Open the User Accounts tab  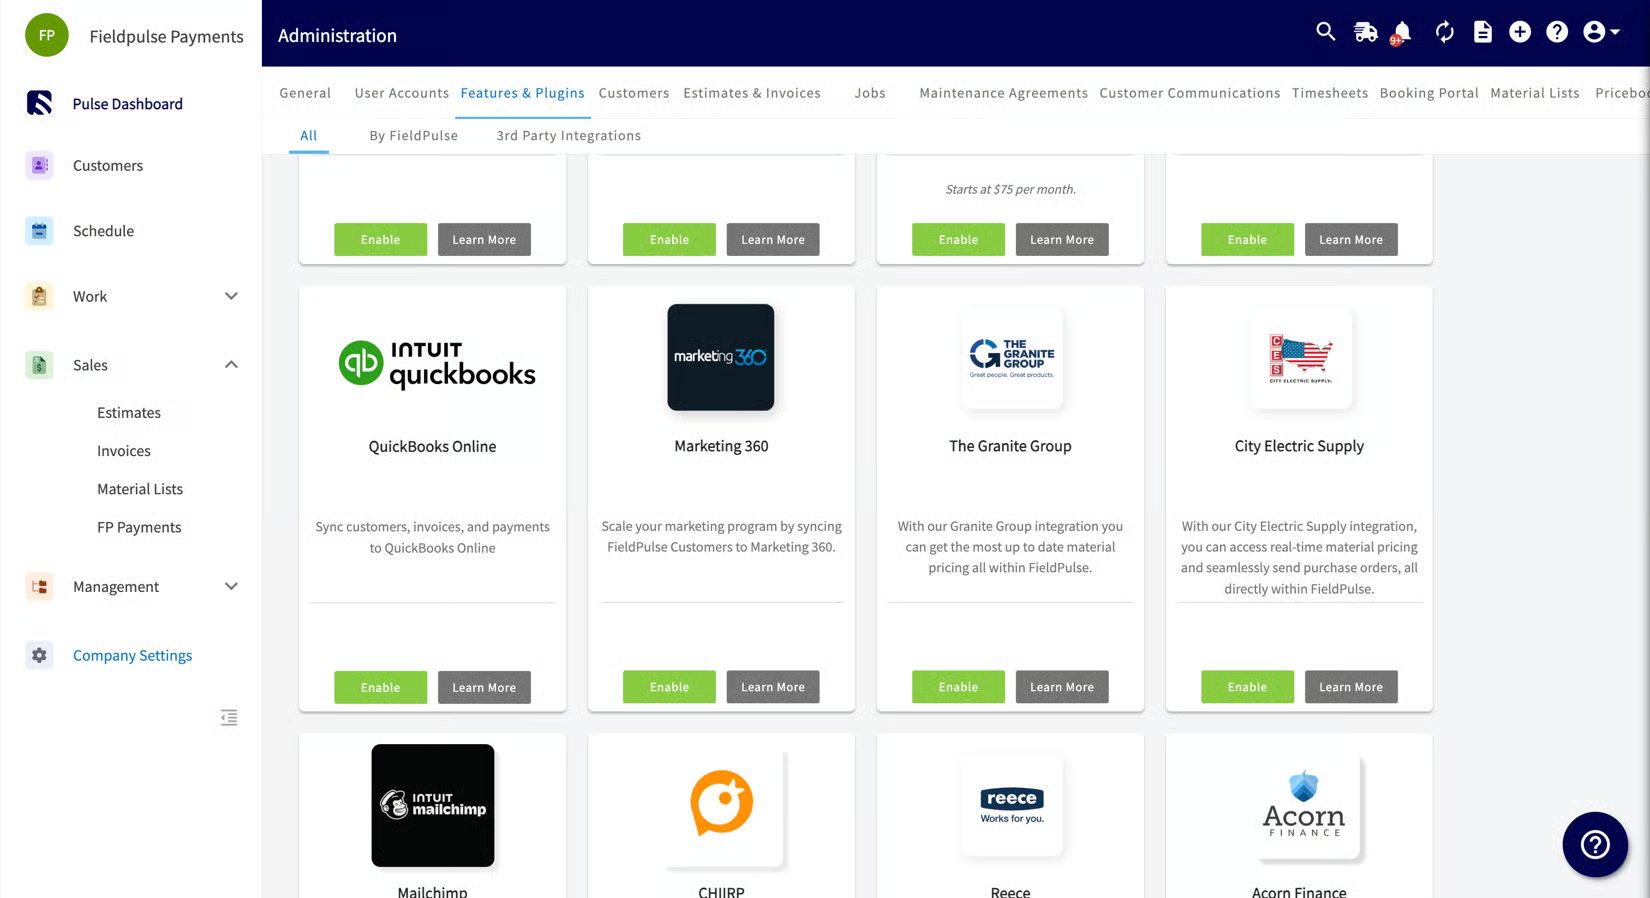point(401,93)
